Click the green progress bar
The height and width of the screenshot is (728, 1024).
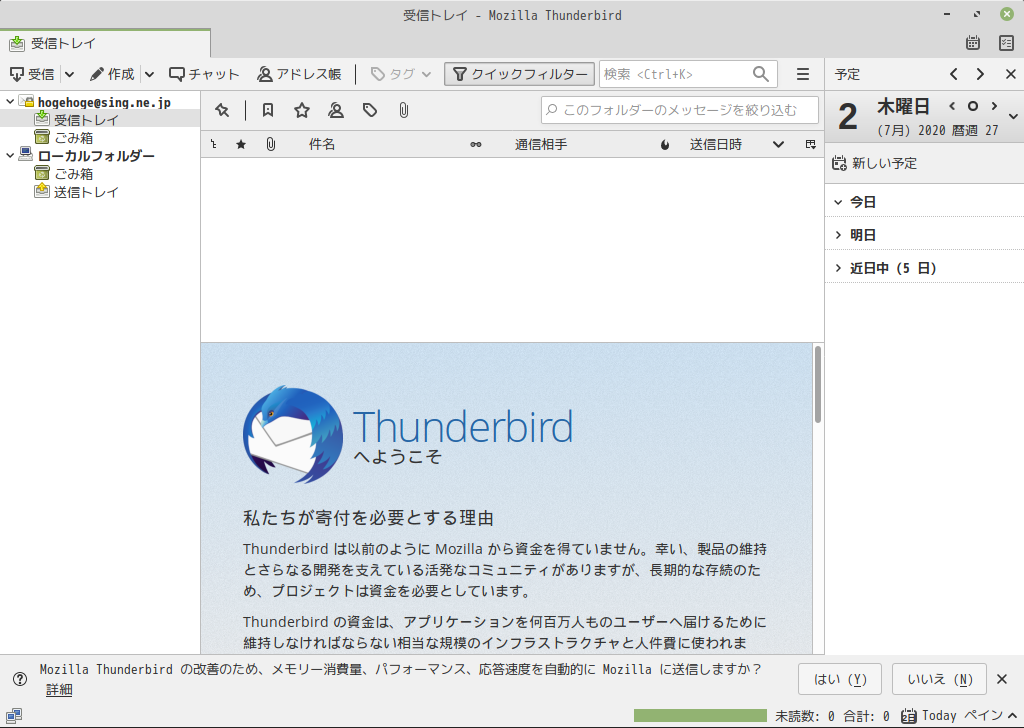pos(700,716)
